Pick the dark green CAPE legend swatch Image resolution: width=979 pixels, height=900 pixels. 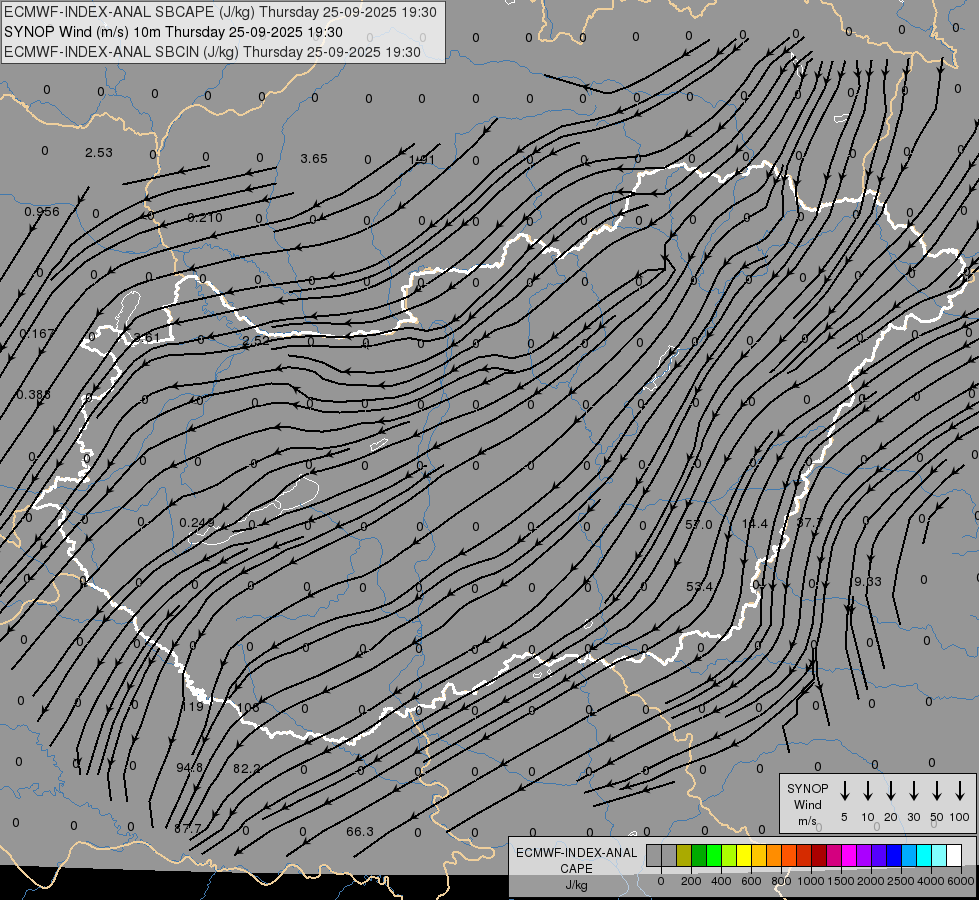pyautogui.click(x=699, y=856)
